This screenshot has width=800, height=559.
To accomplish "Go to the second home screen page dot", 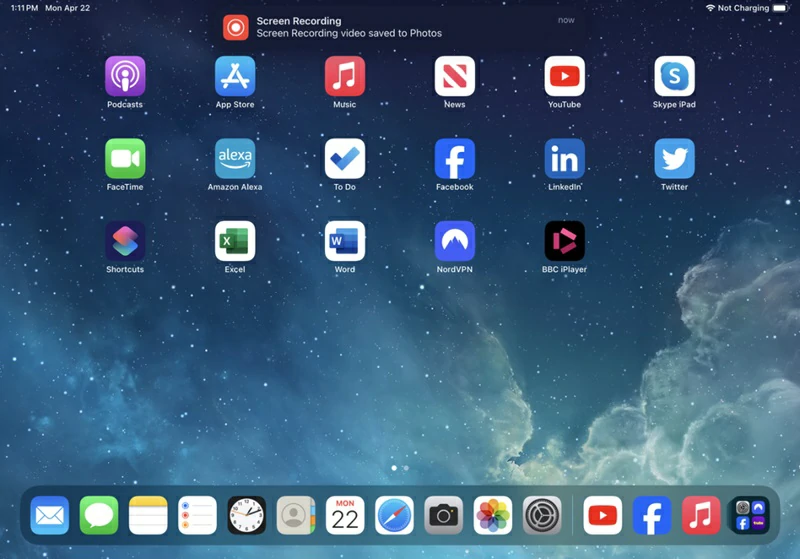I will (x=406, y=468).
